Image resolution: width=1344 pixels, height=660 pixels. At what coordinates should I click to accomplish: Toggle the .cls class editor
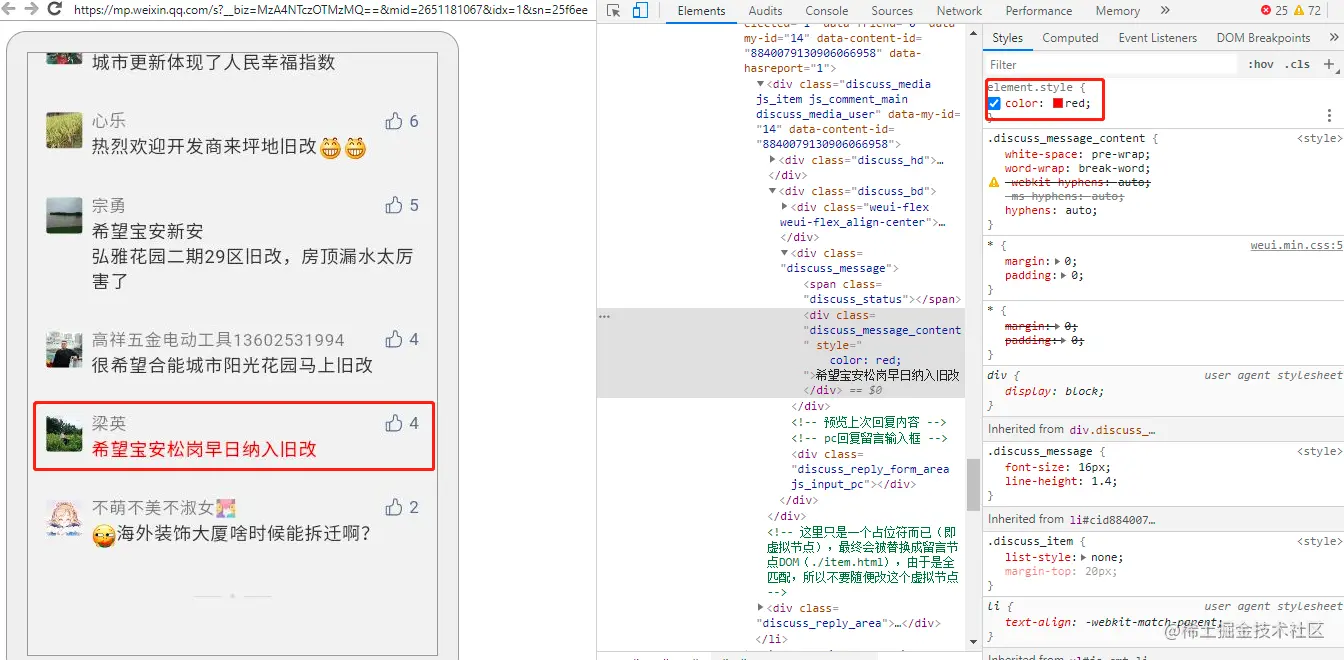point(1298,63)
